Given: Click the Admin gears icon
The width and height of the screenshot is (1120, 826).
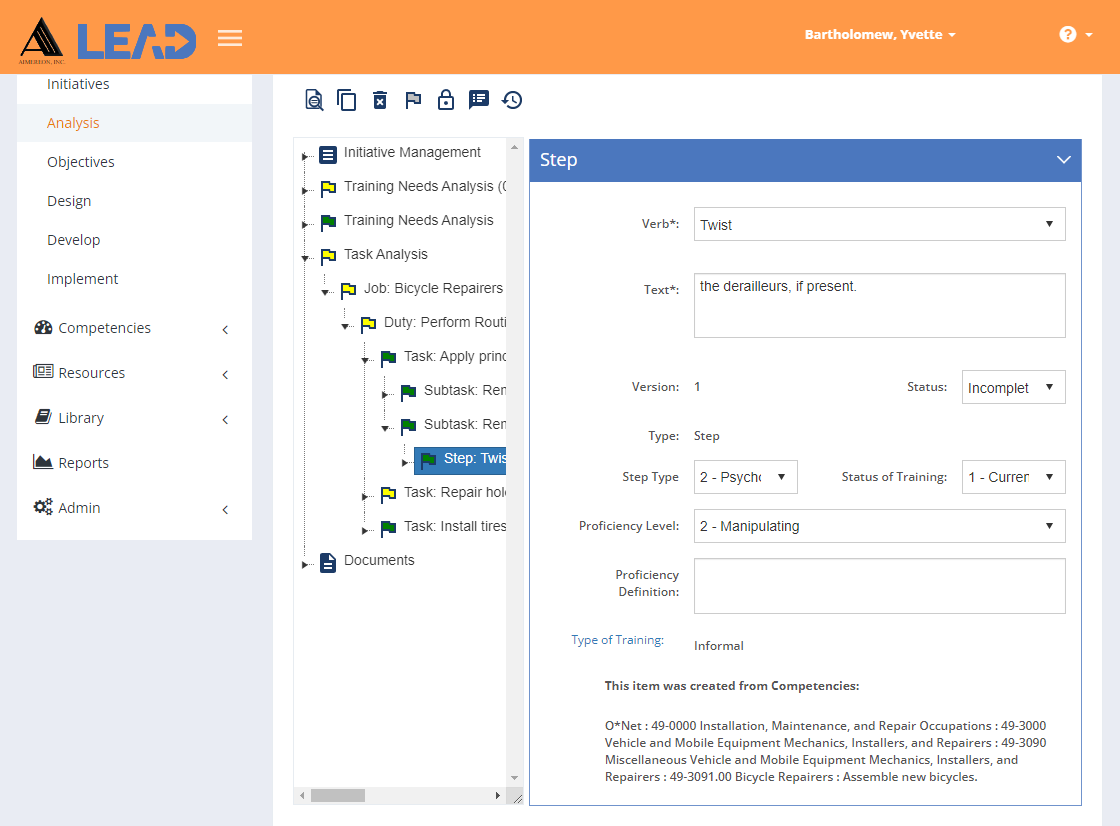Looking at the screenshot, I should pos(43,507).
